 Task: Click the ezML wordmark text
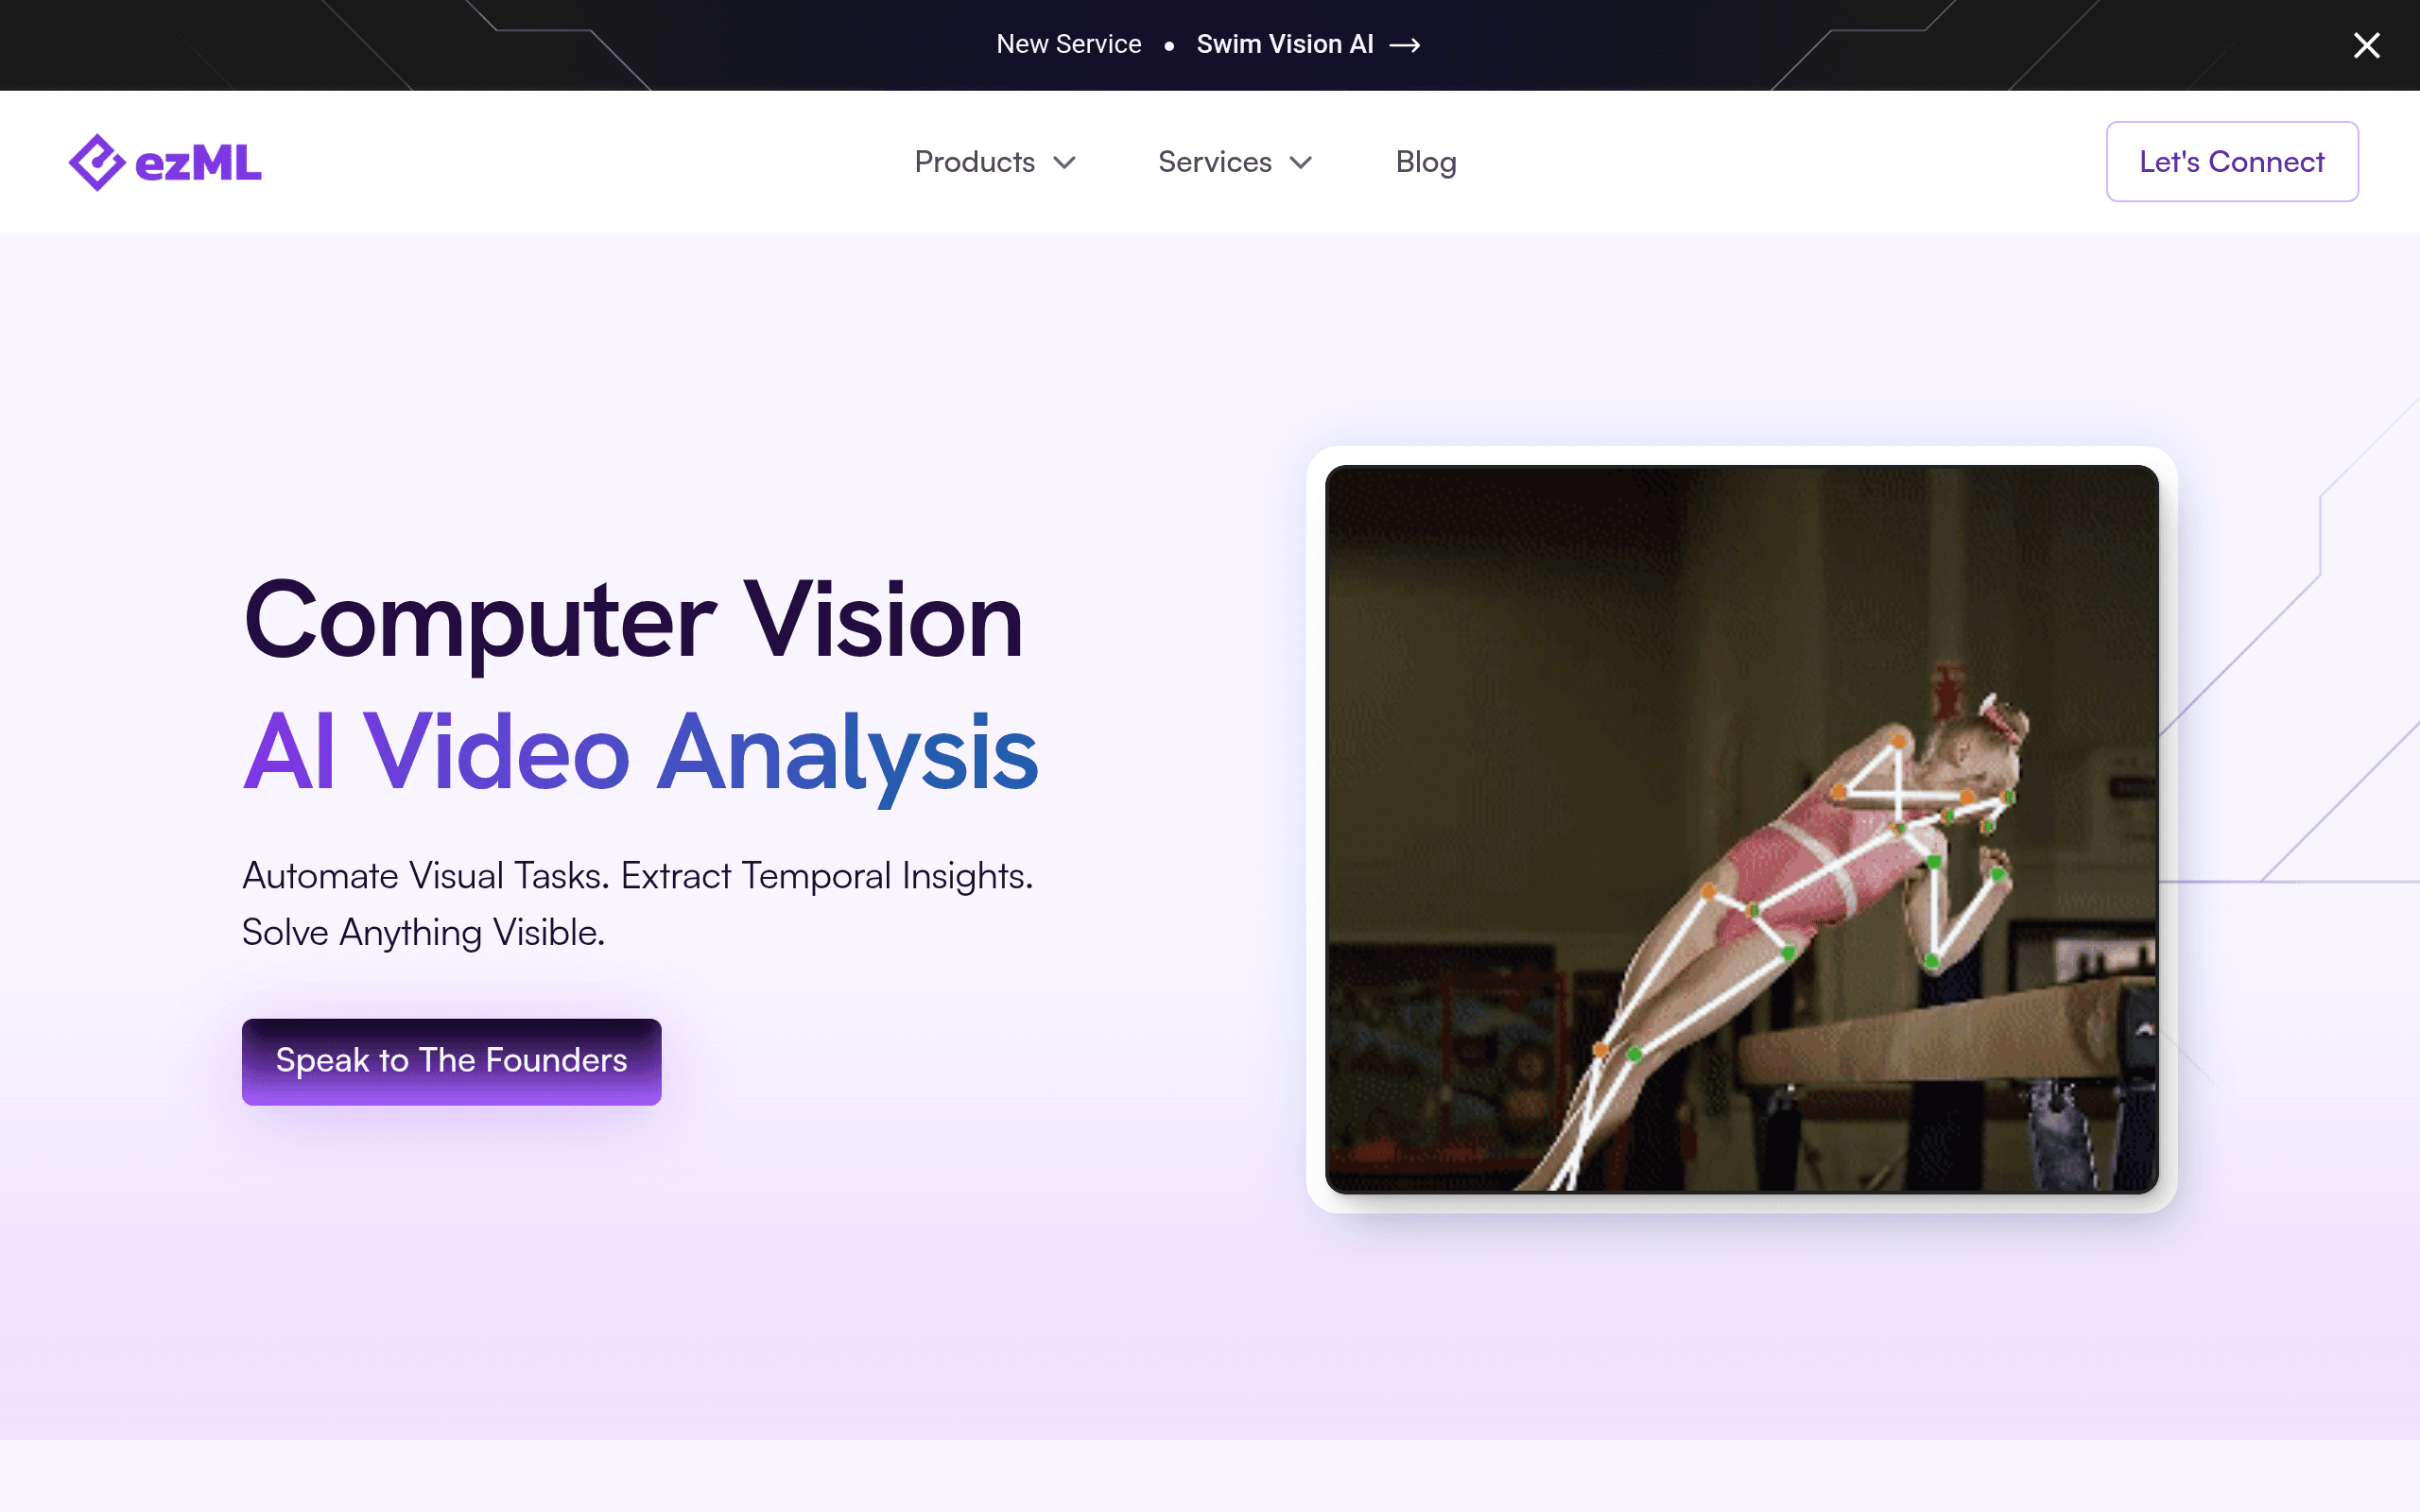click(x=198, y=163)
